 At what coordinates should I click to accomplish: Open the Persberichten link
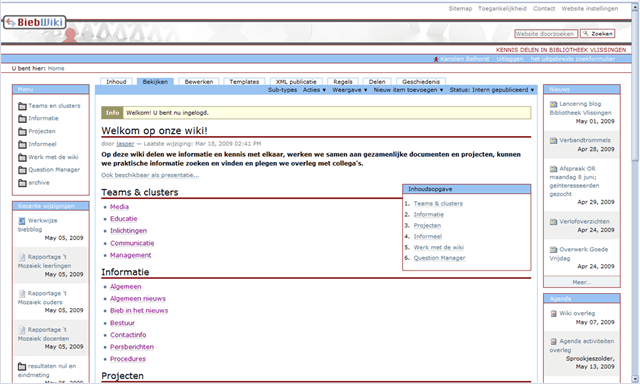(x=132, y=347)
